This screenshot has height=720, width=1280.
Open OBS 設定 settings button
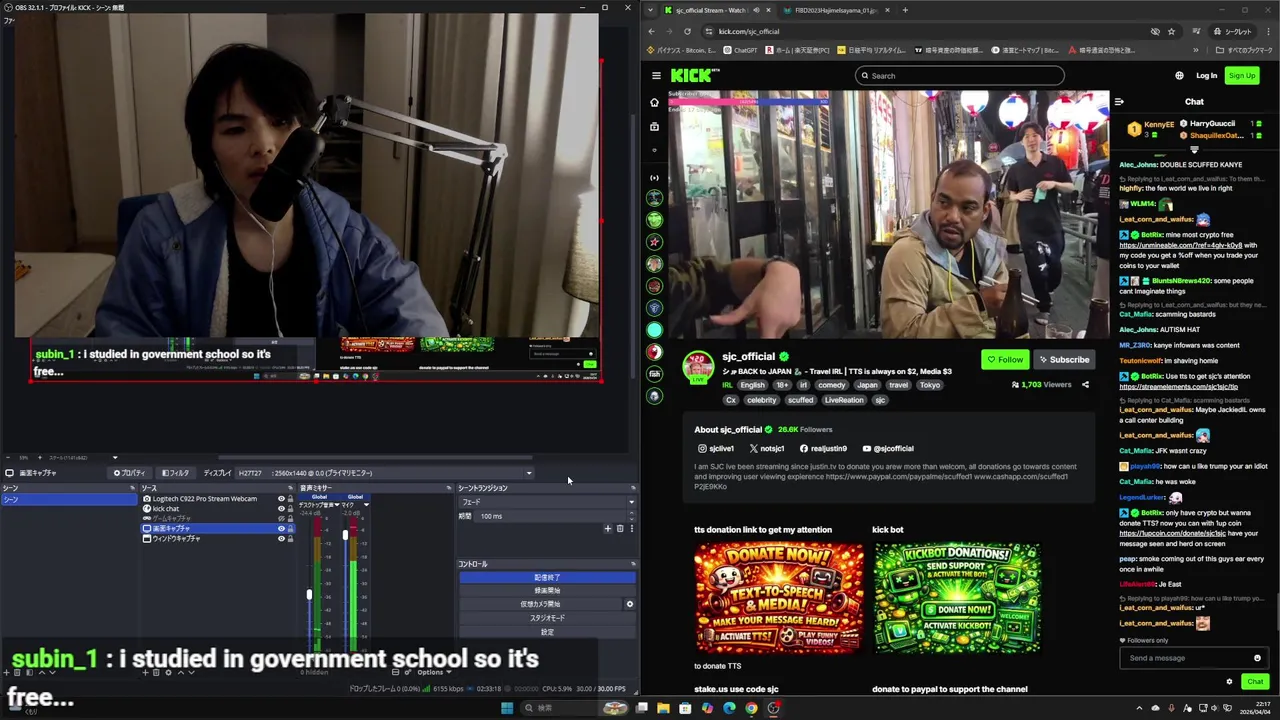pyautogui.click(x=547, y=632)
